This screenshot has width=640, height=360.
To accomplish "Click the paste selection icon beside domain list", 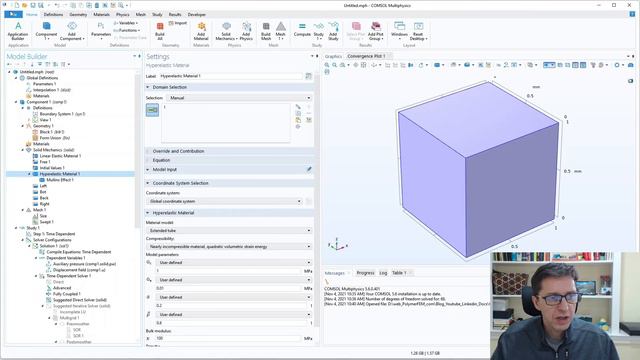I will 298,120.
